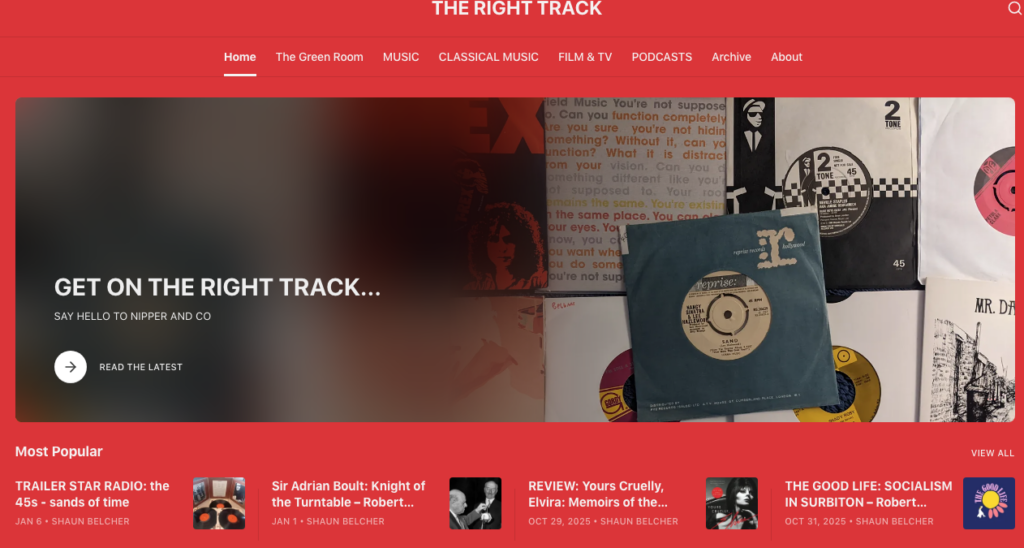Go to The Green Room section

pyautogui.click(x=319, y=57)
